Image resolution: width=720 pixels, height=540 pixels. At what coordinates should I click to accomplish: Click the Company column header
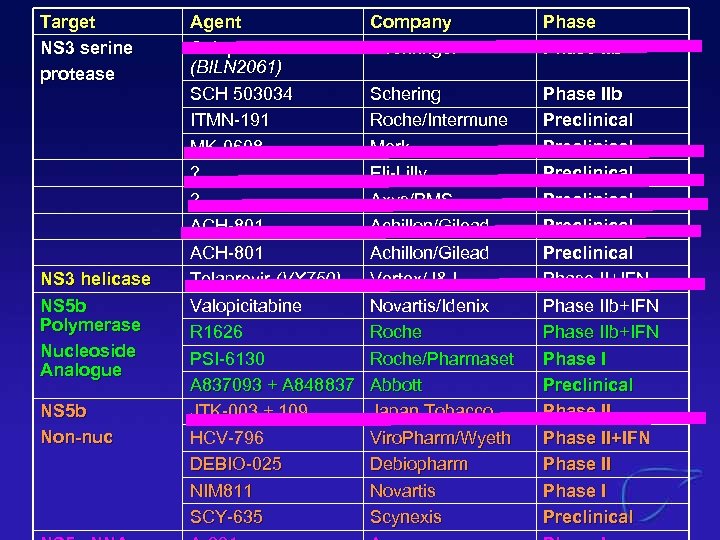[410, 21]
